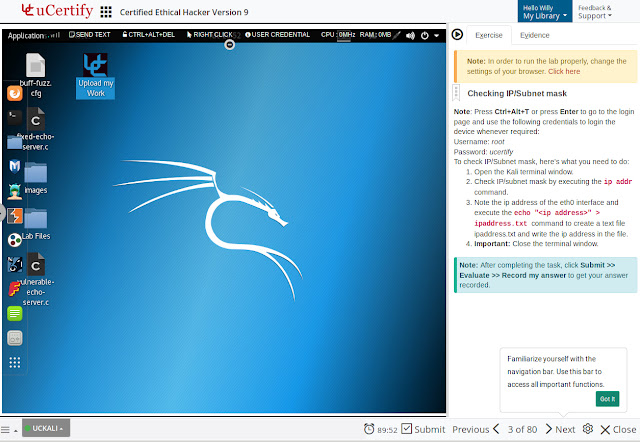
Task: Click the ip addr command text
Action: point(618,182)
